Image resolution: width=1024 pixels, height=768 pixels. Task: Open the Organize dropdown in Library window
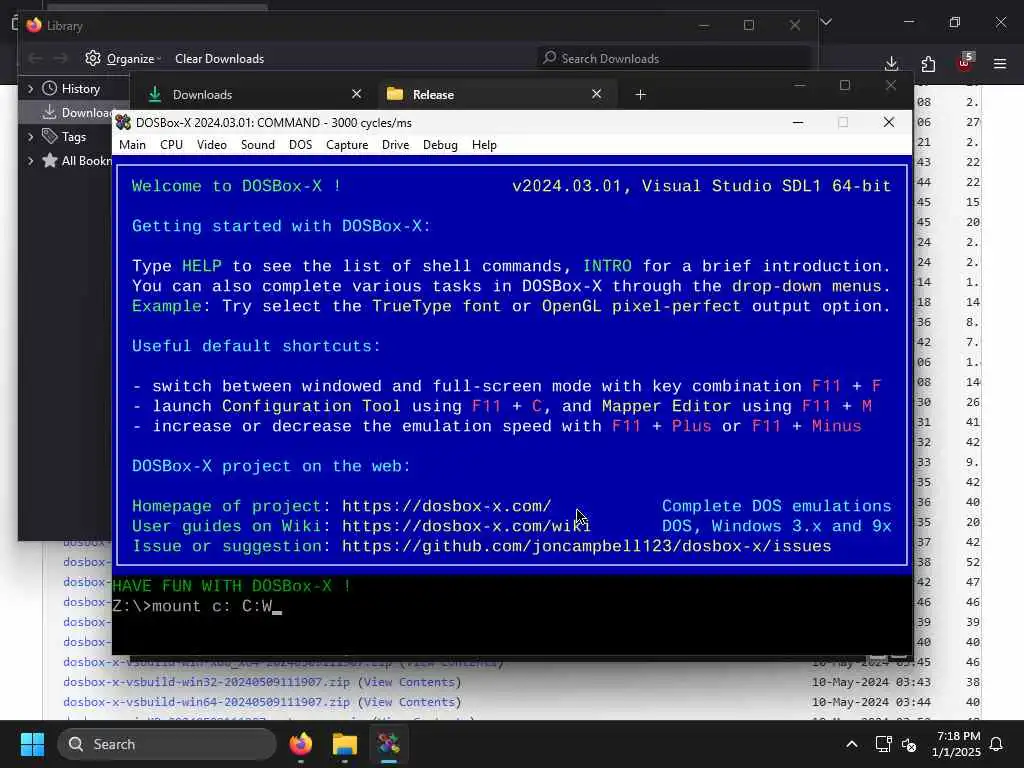pos(123,59)
